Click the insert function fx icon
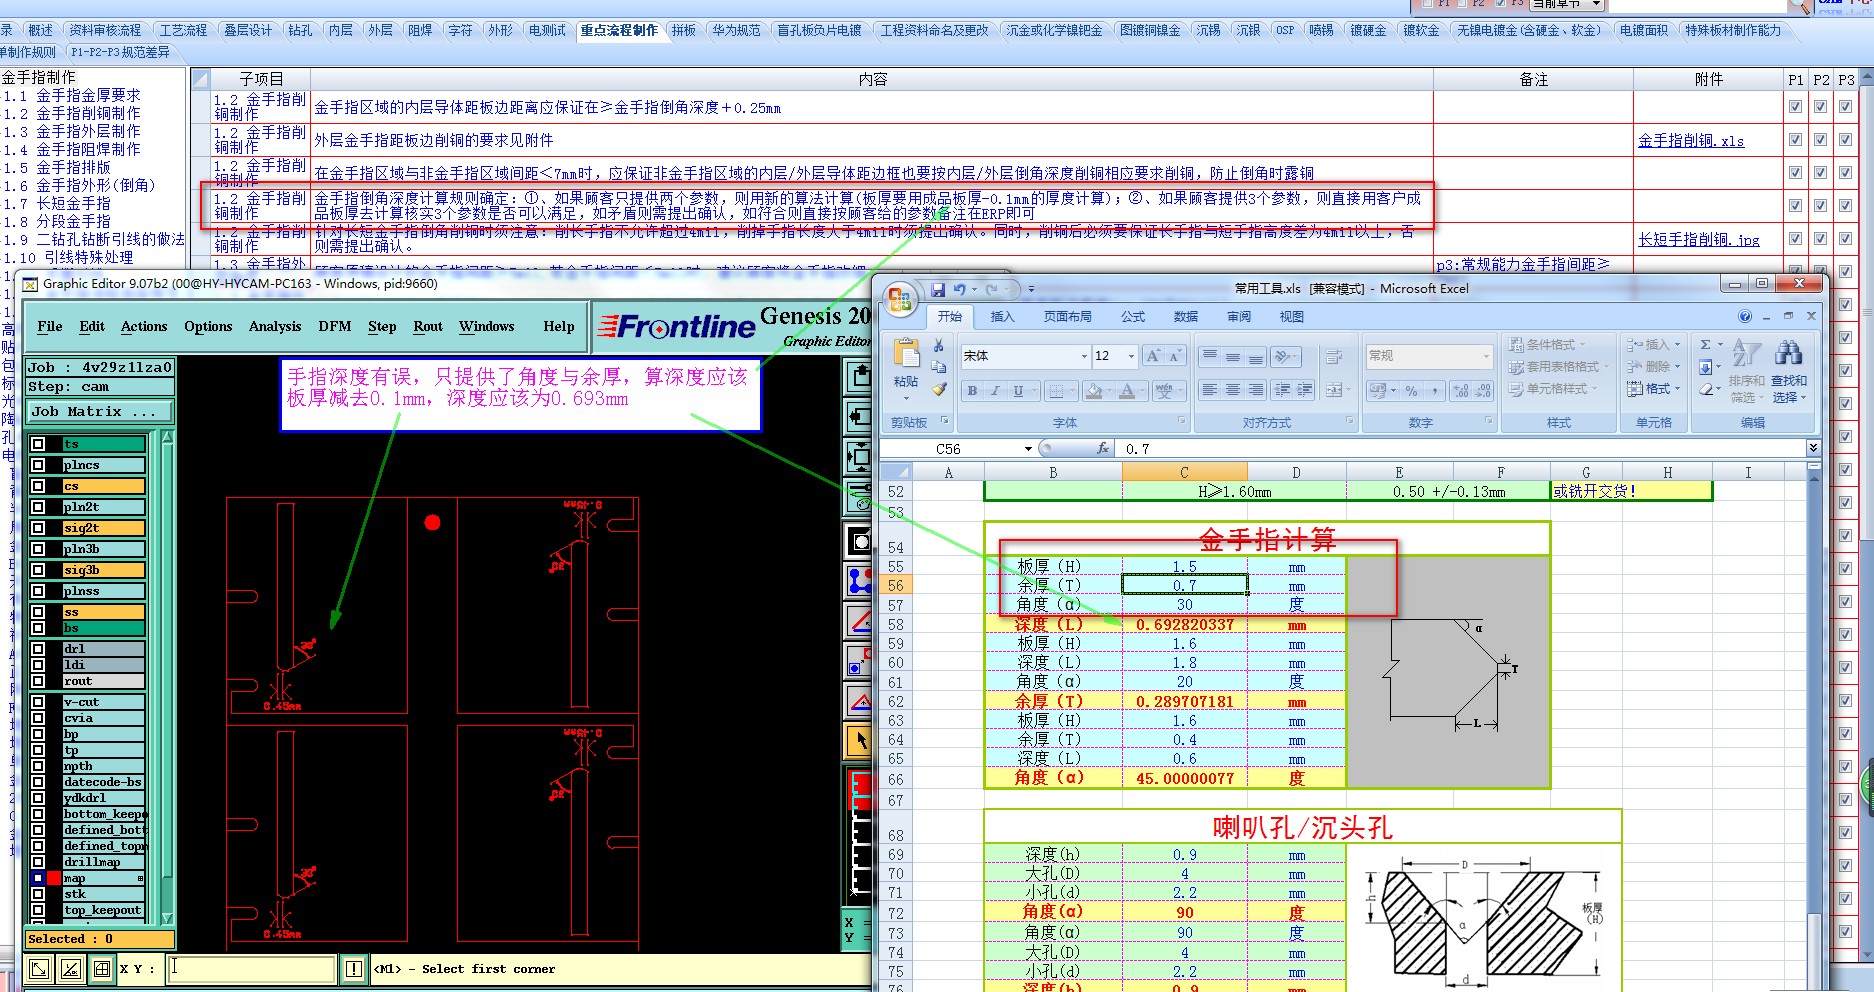Image resolution: width=1874 pixels, height=992 pixels. (x=1103, y=449)
